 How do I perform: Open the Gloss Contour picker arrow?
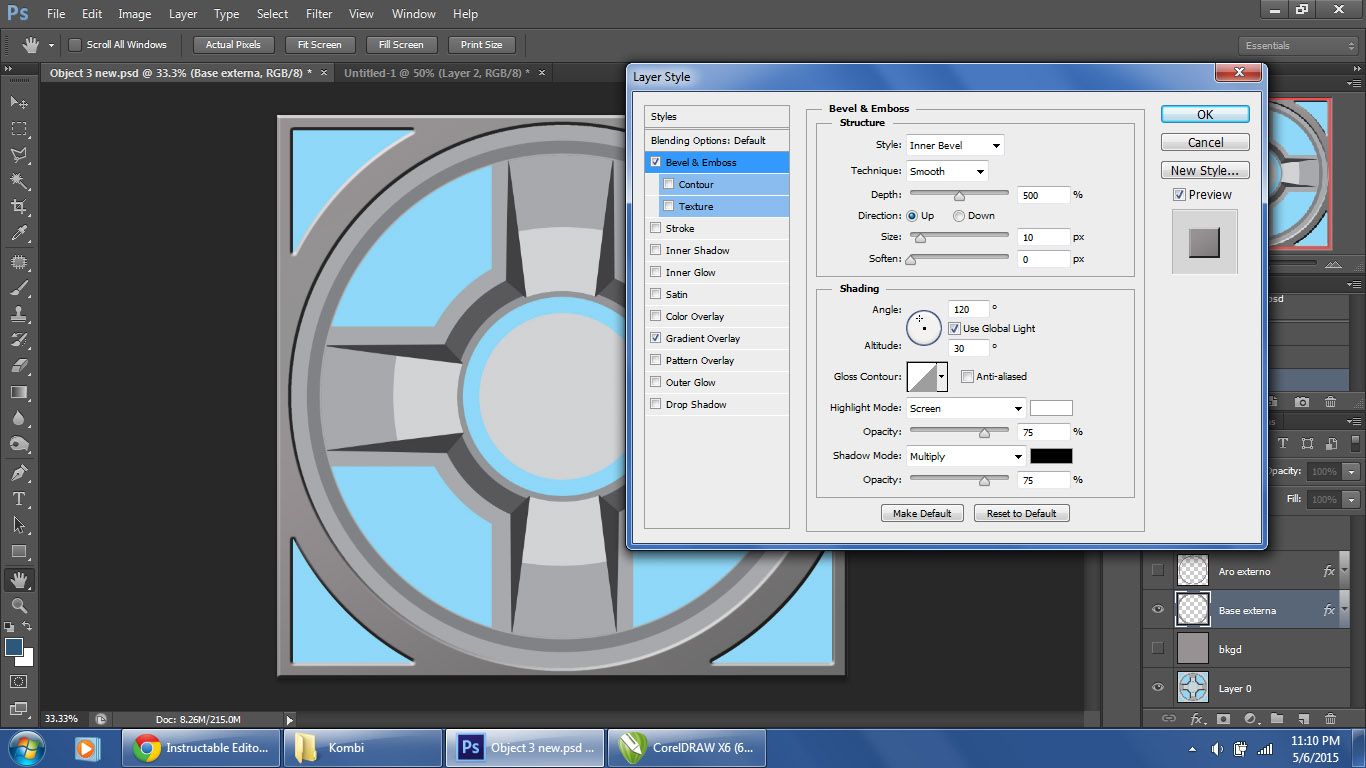point(942,377)
